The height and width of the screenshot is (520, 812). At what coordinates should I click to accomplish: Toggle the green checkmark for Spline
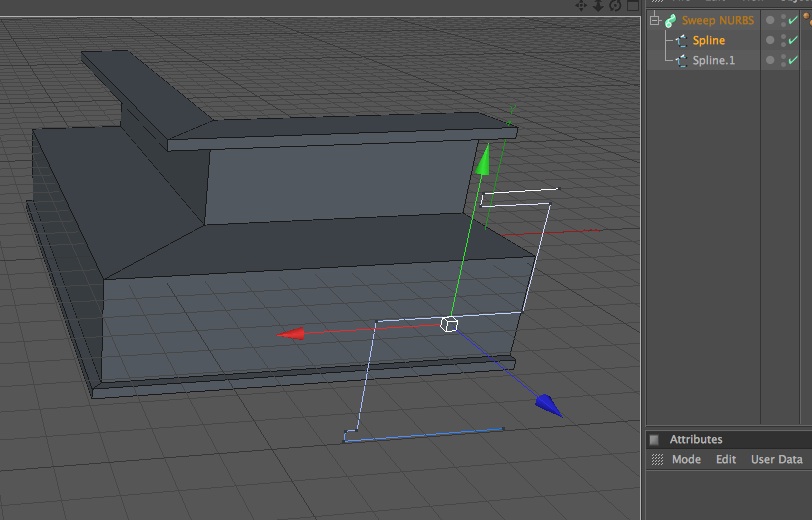[793, 40]
